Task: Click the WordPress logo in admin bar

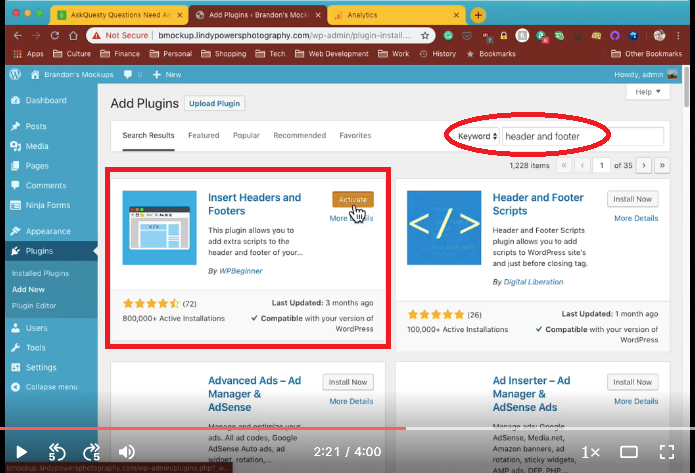Action: (x=15, y=74)
